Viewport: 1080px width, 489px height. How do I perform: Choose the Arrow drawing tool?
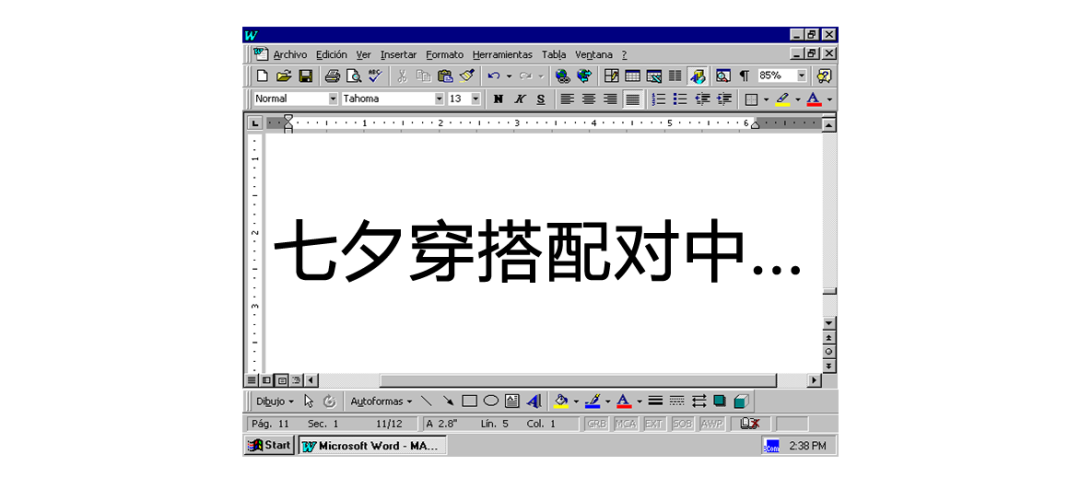448,401
